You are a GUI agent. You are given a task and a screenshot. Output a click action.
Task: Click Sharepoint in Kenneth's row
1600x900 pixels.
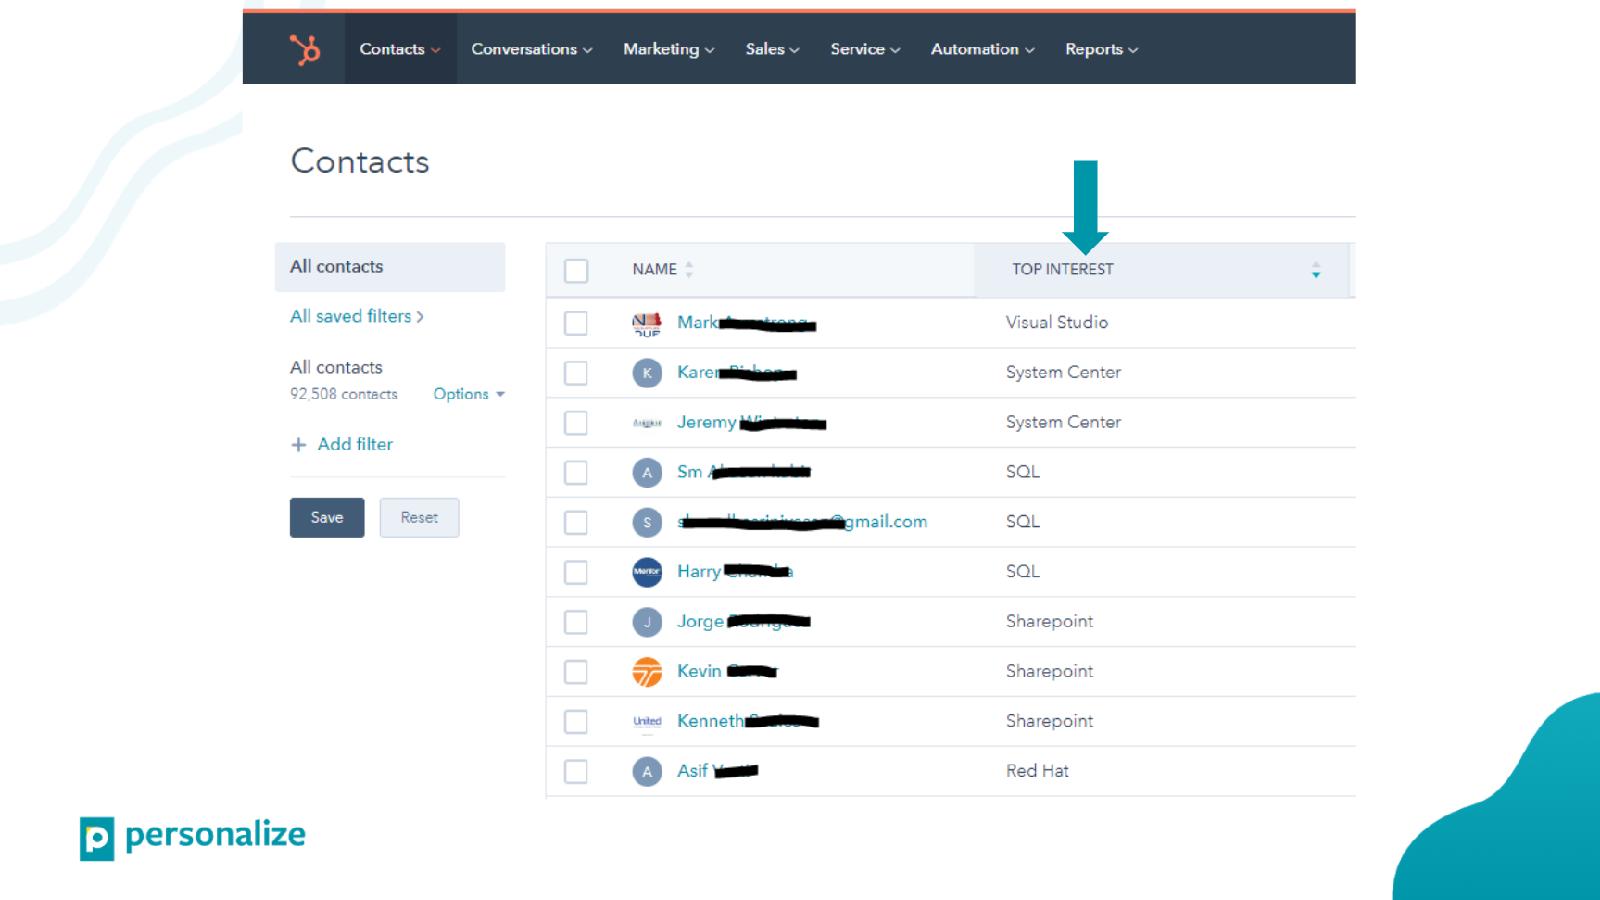(1050, 722)
